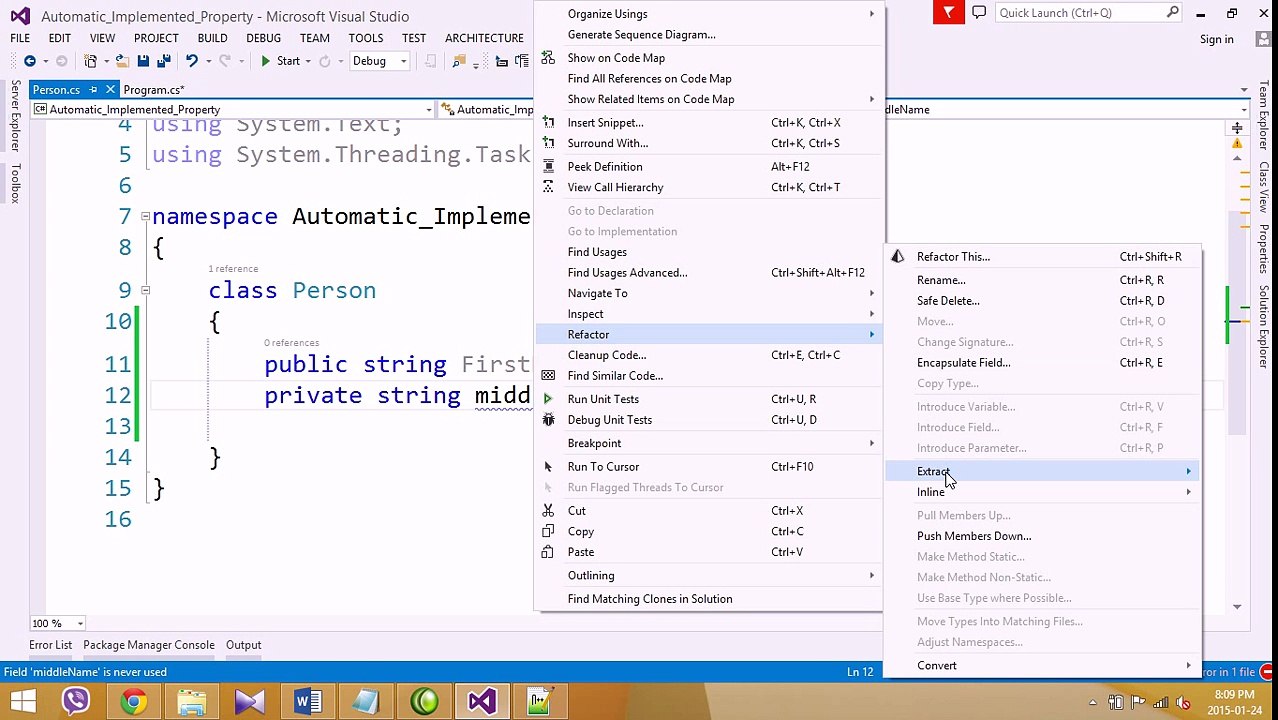Open Google Chrome from the taskbar
1278x720 pixels.
pos(133,701)
